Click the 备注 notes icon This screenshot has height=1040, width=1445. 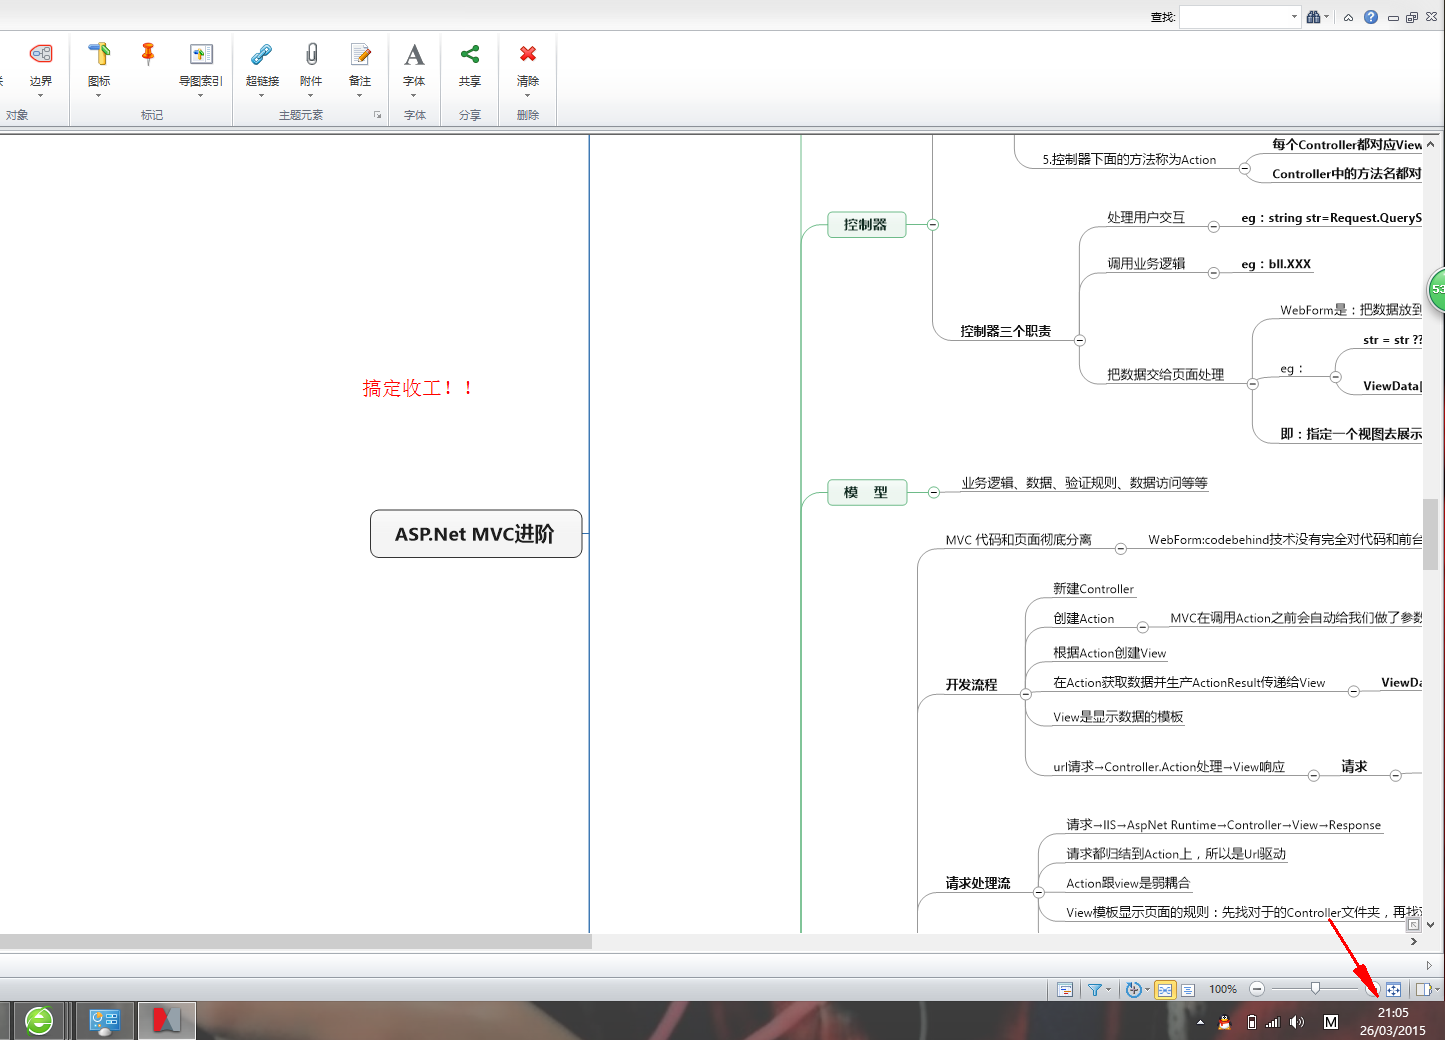tap(360, 54)
